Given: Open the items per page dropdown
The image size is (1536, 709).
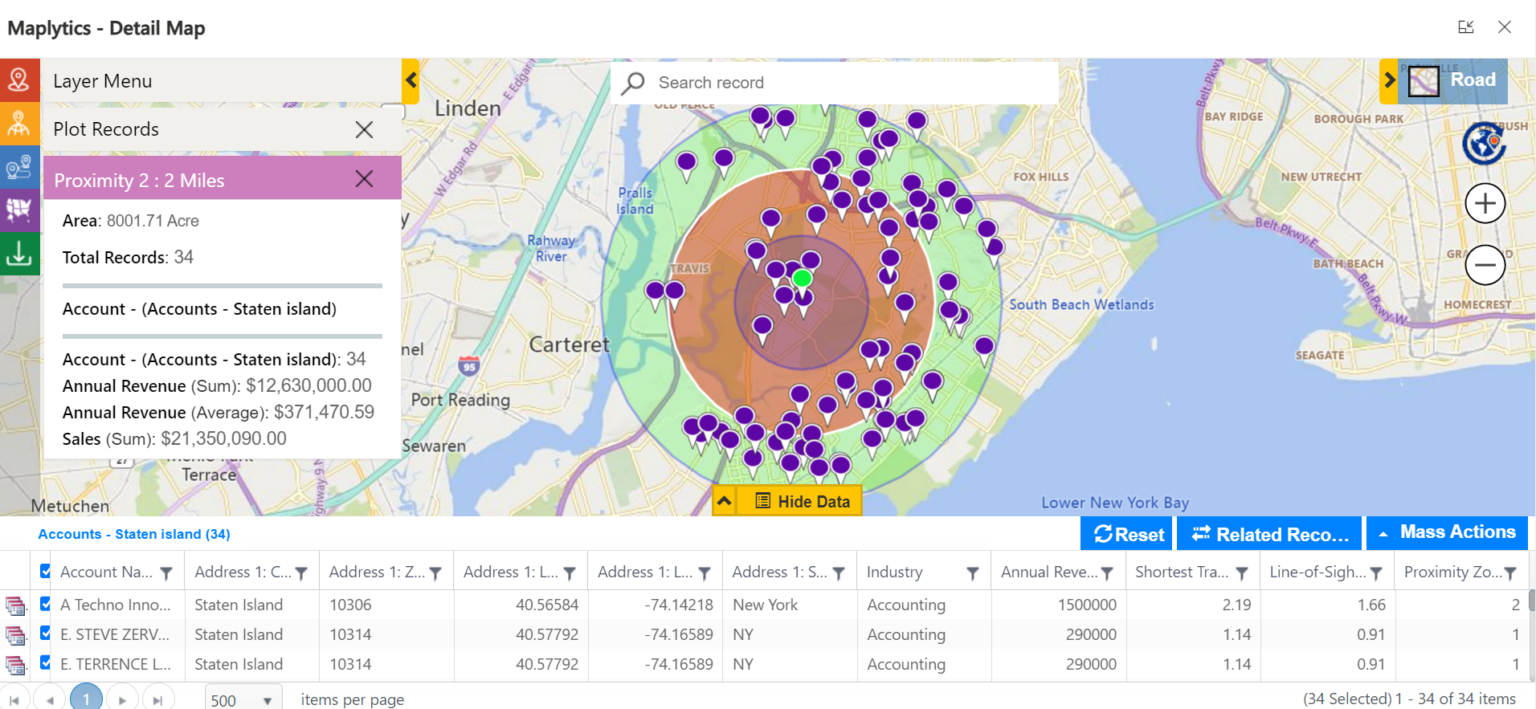Looking at the screenshot, I should click(242, 698).
